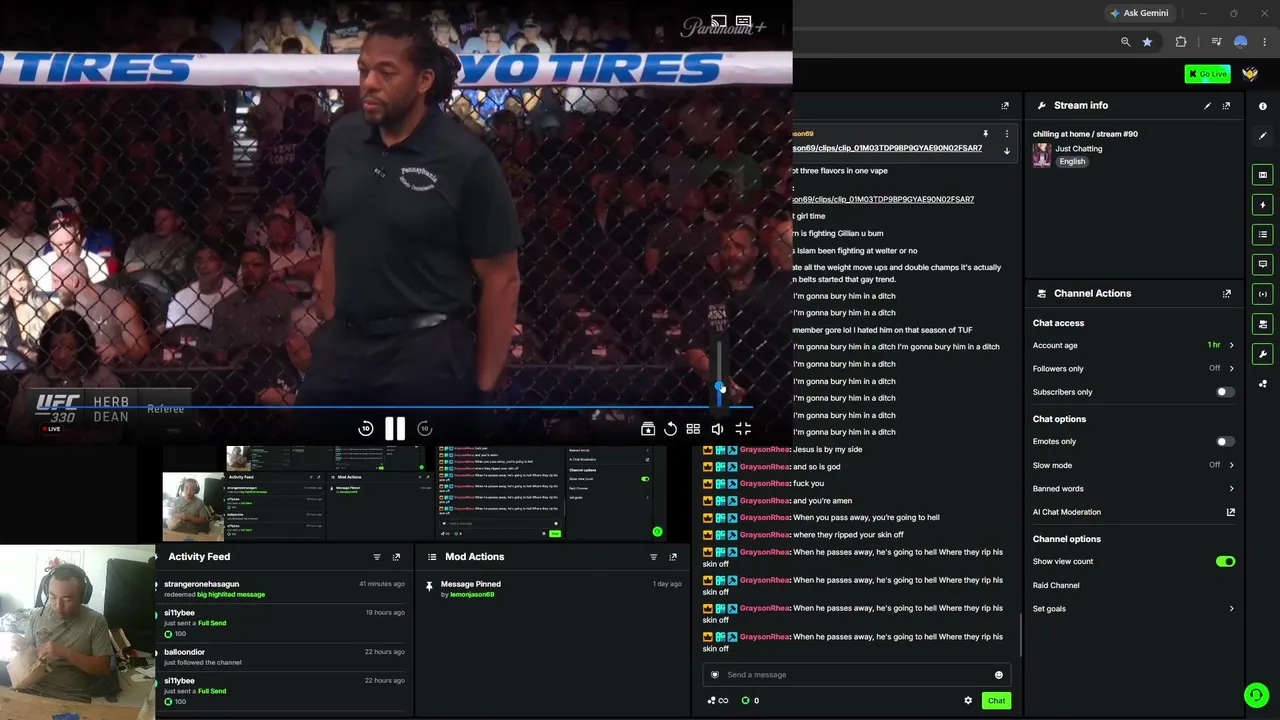Toggle the chat bubble sidebar icon
The width and height of the screenshot is (1280, 720).
click(1263, 265)
